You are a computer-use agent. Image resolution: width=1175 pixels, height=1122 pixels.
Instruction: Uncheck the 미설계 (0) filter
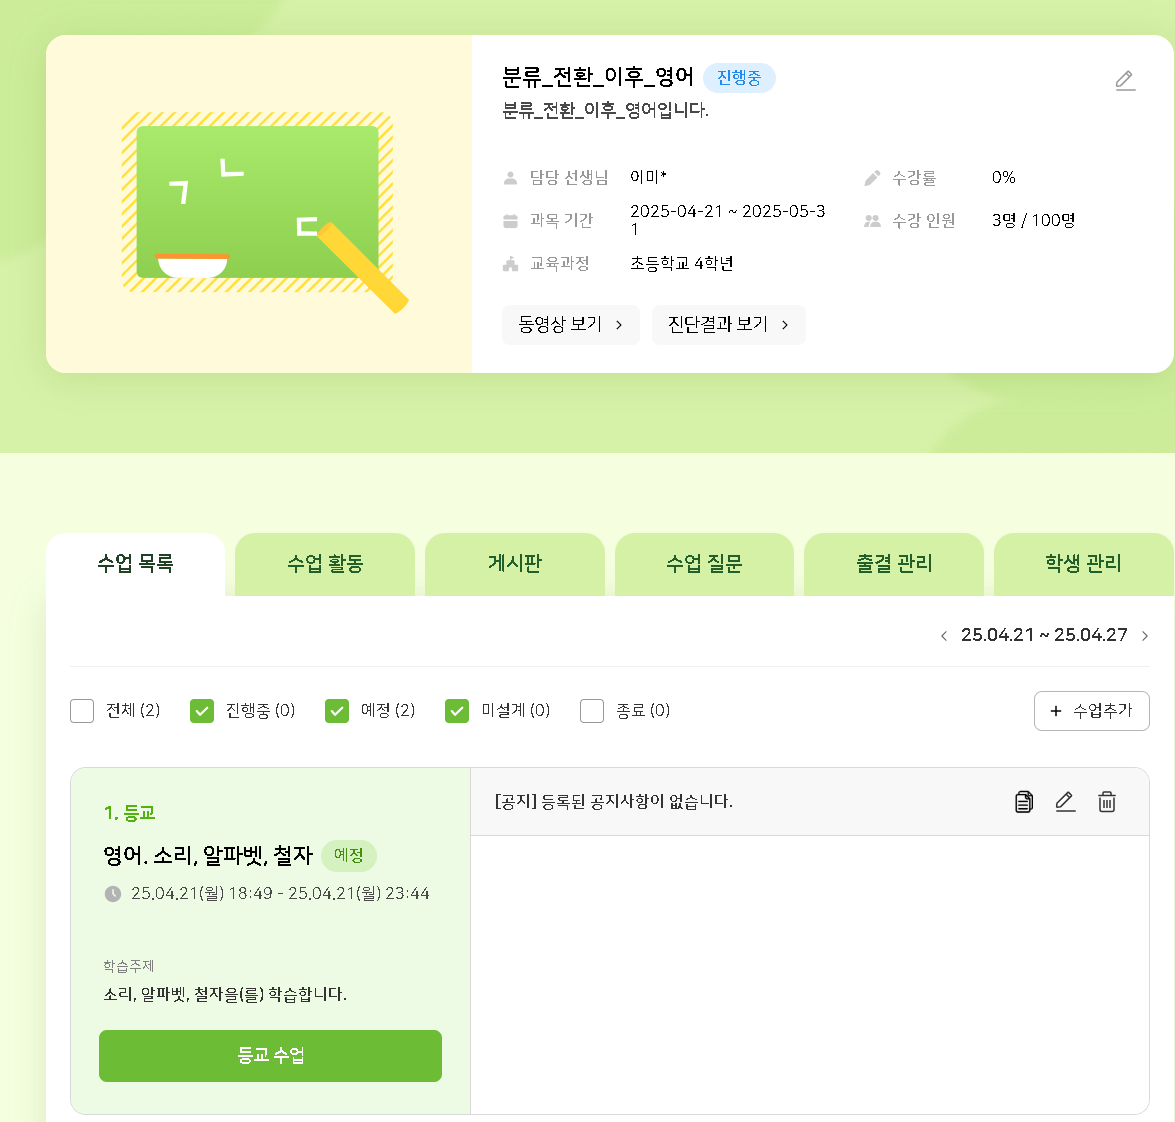pos(457,711)
